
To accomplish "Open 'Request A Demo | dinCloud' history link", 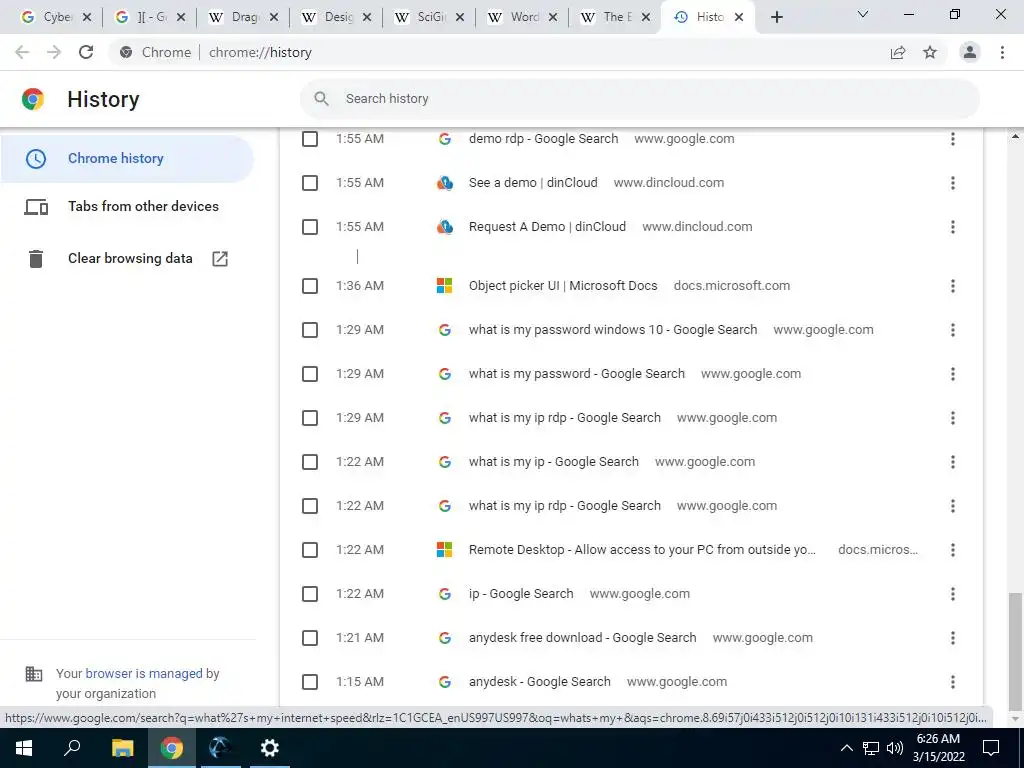I will click(547, 227).
